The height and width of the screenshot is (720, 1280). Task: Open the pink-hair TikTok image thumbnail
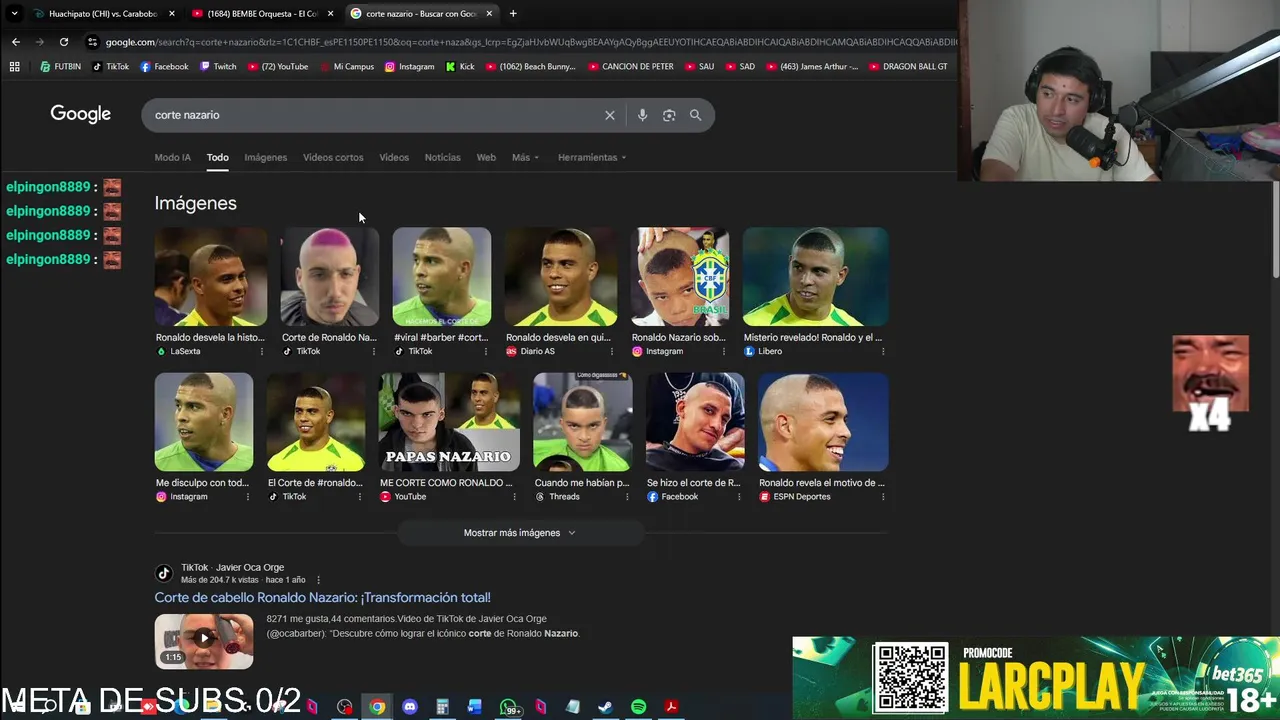tap(330, 277)
